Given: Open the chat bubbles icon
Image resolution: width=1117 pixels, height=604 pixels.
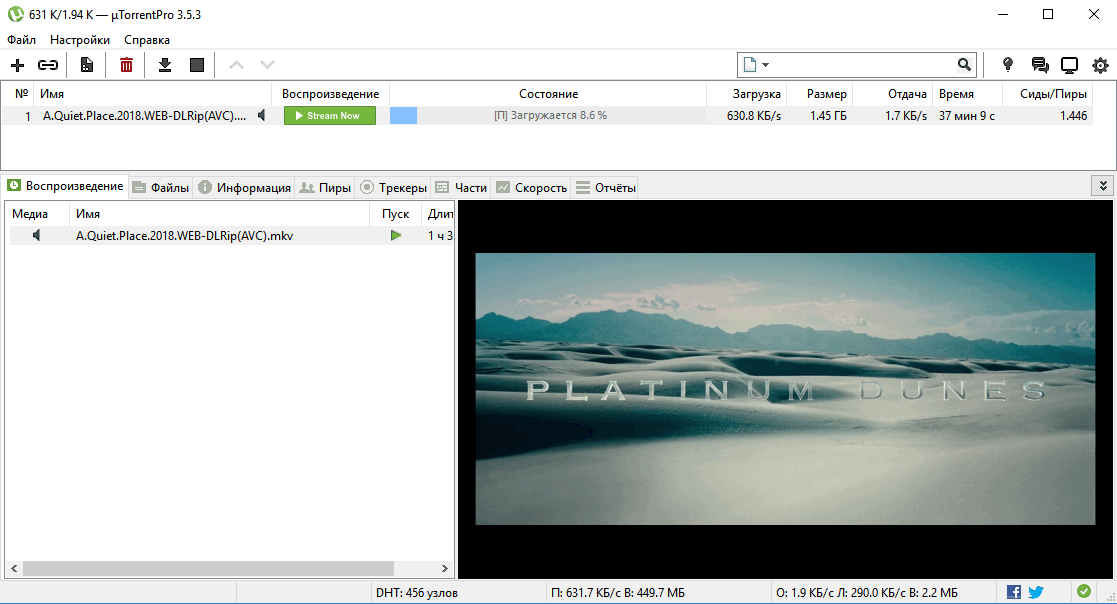Looking at the screenshot, I should tap(1039, 66).
